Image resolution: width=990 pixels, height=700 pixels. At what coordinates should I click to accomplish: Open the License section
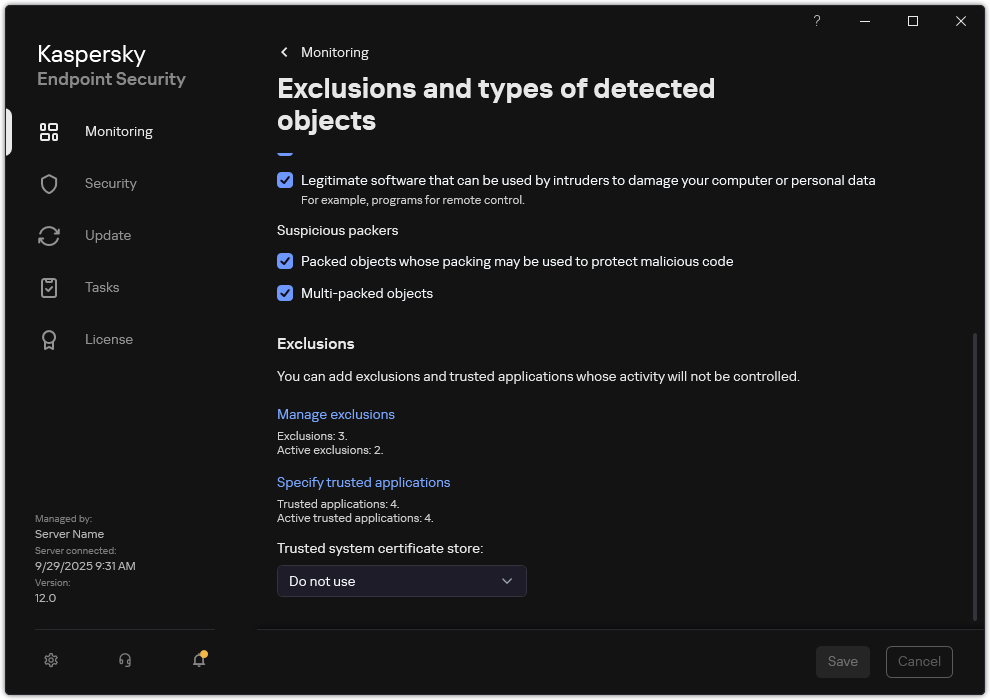(109, 339)
